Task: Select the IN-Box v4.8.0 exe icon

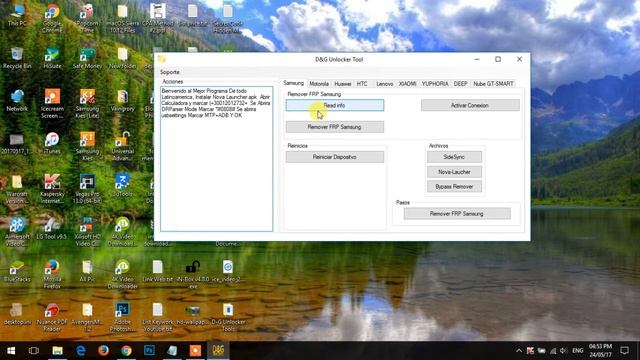Action: (193, 274)
